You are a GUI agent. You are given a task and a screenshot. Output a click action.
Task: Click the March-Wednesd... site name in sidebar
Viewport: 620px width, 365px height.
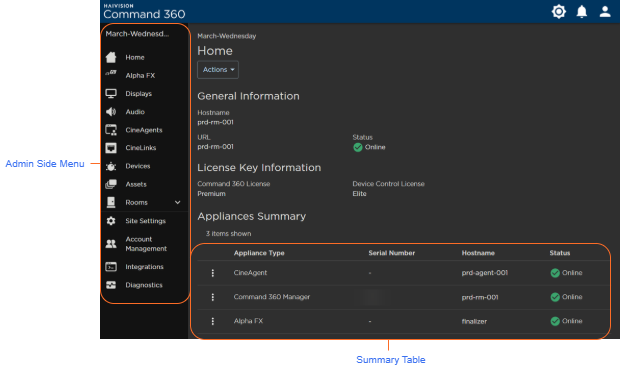137,34
